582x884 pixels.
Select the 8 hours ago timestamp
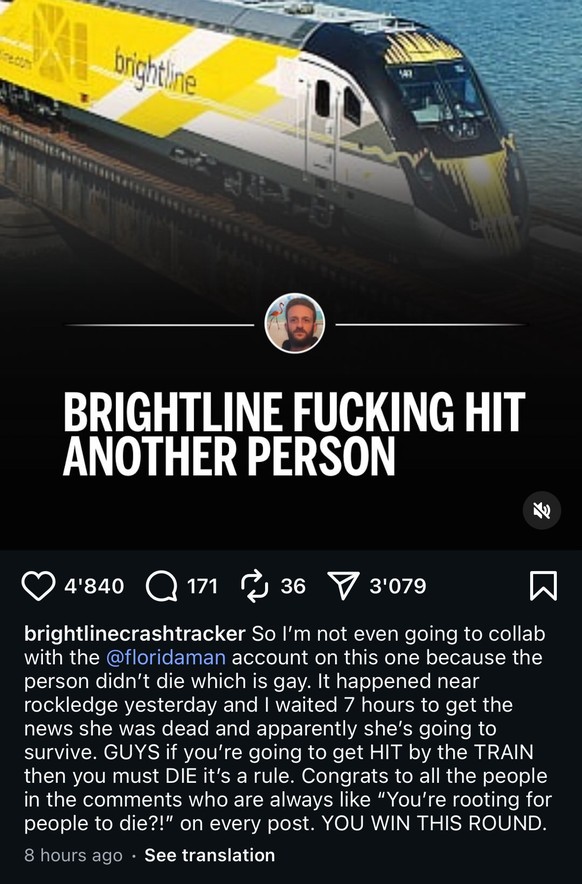[x=73, y=855]
